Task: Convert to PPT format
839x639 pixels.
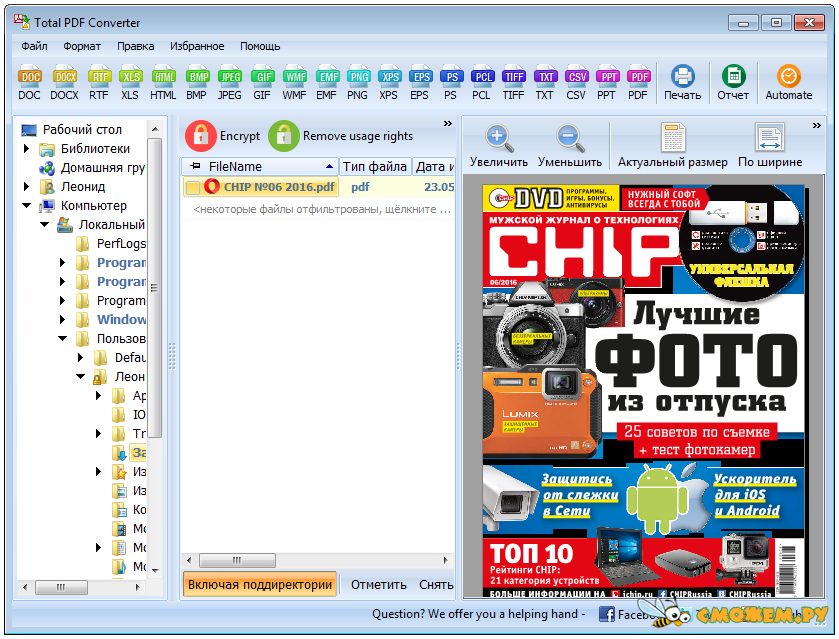Action: tap(607, 83)
